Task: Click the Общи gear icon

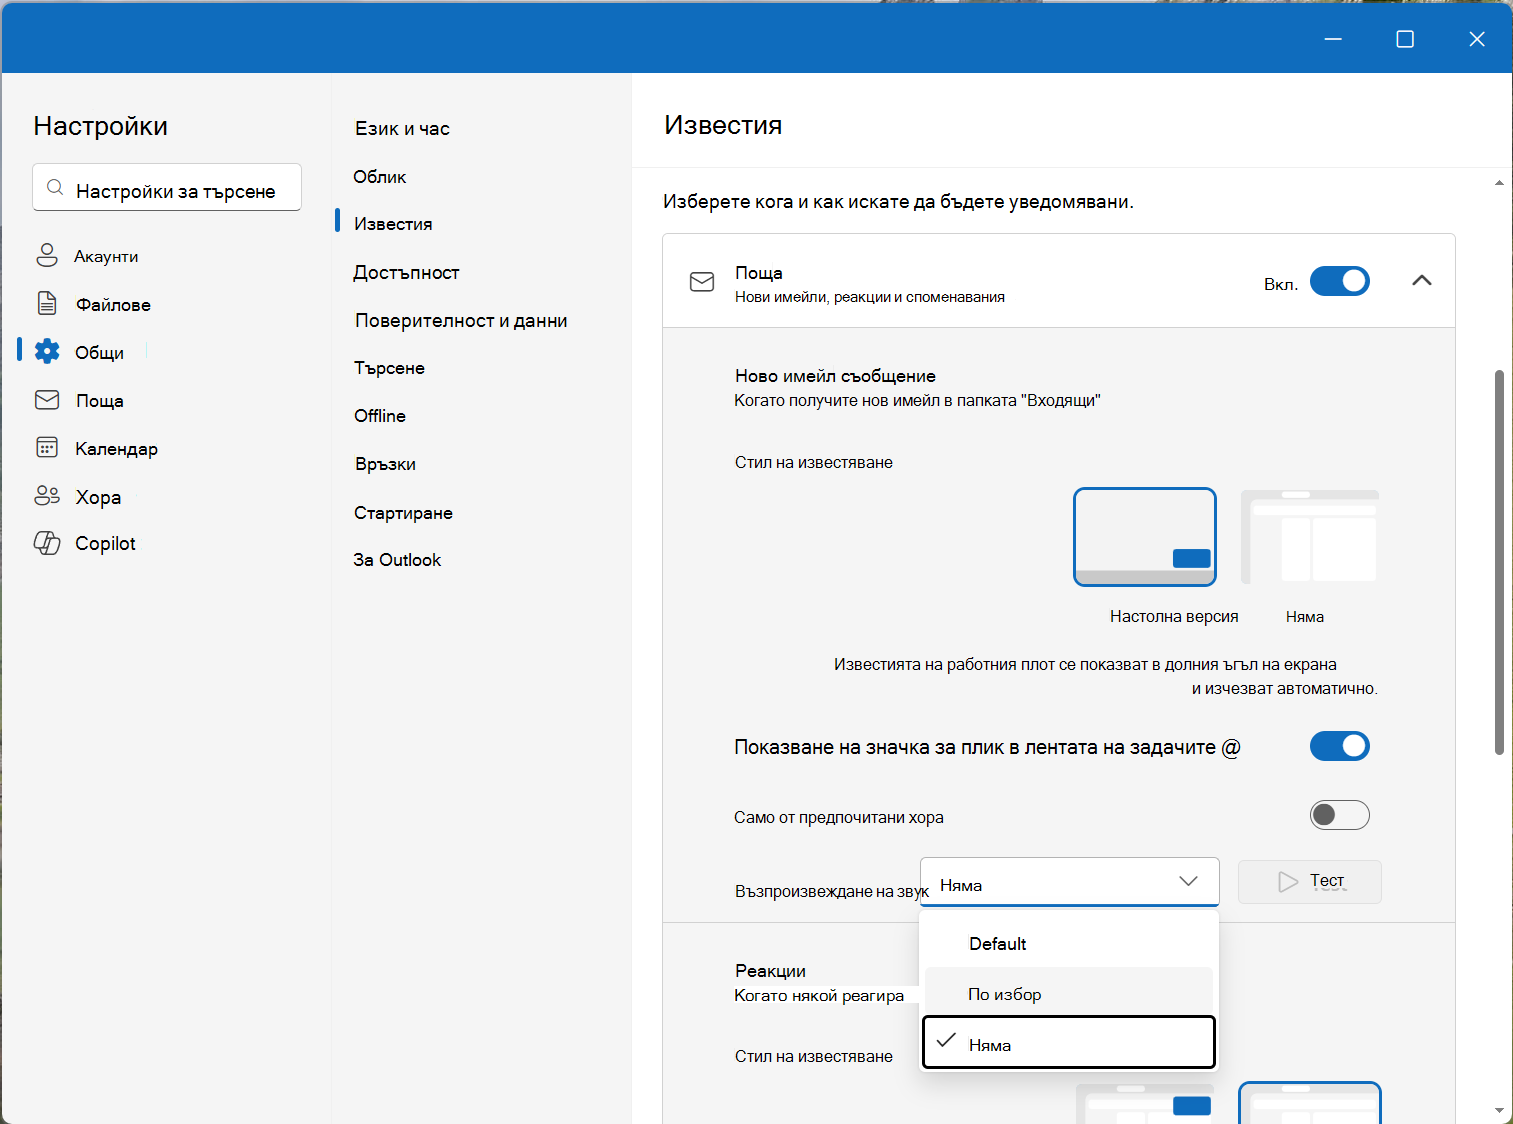Action: [47, 351]
